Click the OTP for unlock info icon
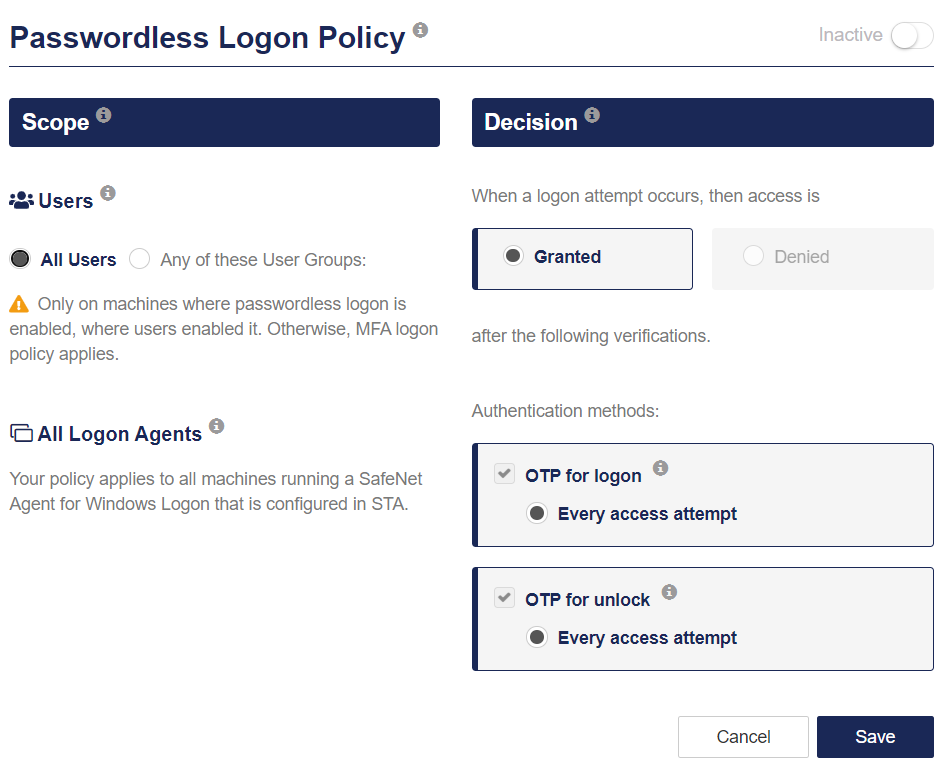Image resolution: width=940 pixels, height=761 pixels. (x=668, y=591)
